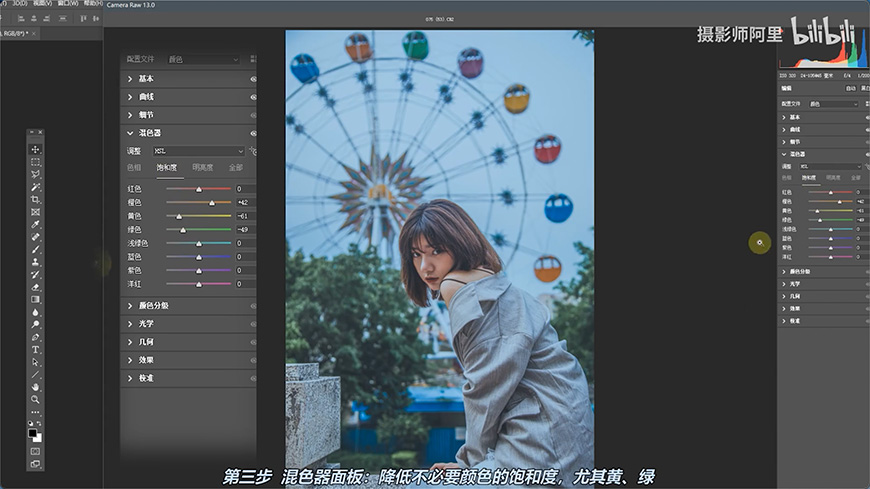Select the Dodge tool
870x489 pixels.
36,325
